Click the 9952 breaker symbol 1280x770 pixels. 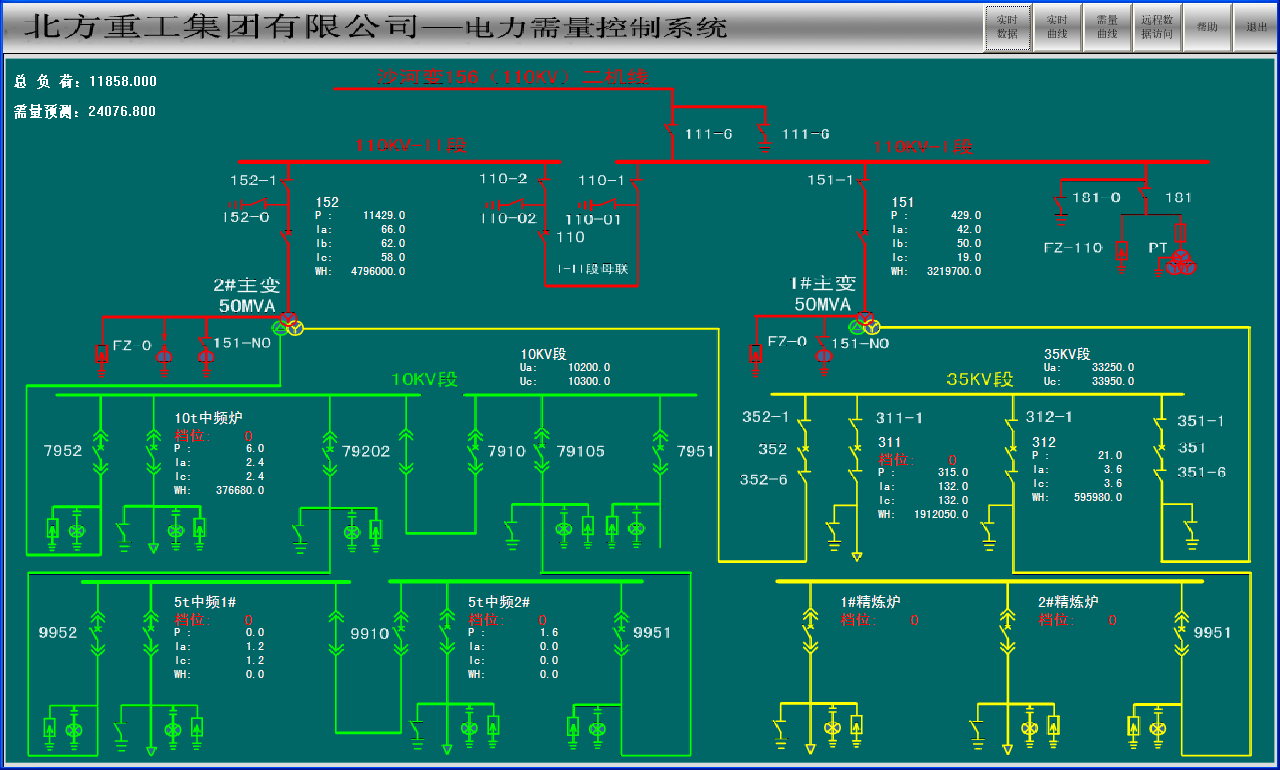click(x=98, y=633)
